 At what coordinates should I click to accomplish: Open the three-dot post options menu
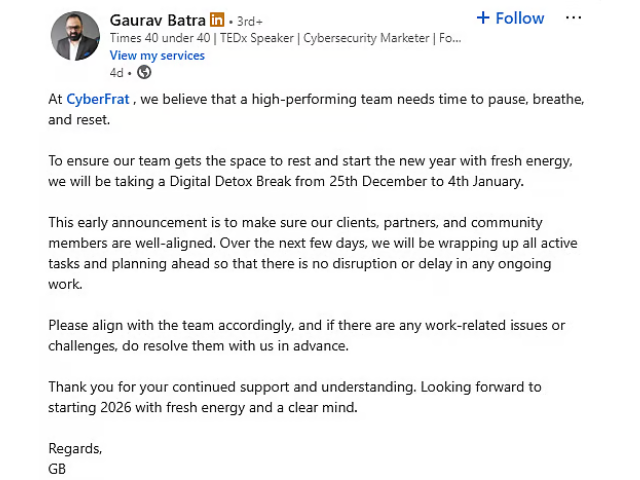coord(573,18)
